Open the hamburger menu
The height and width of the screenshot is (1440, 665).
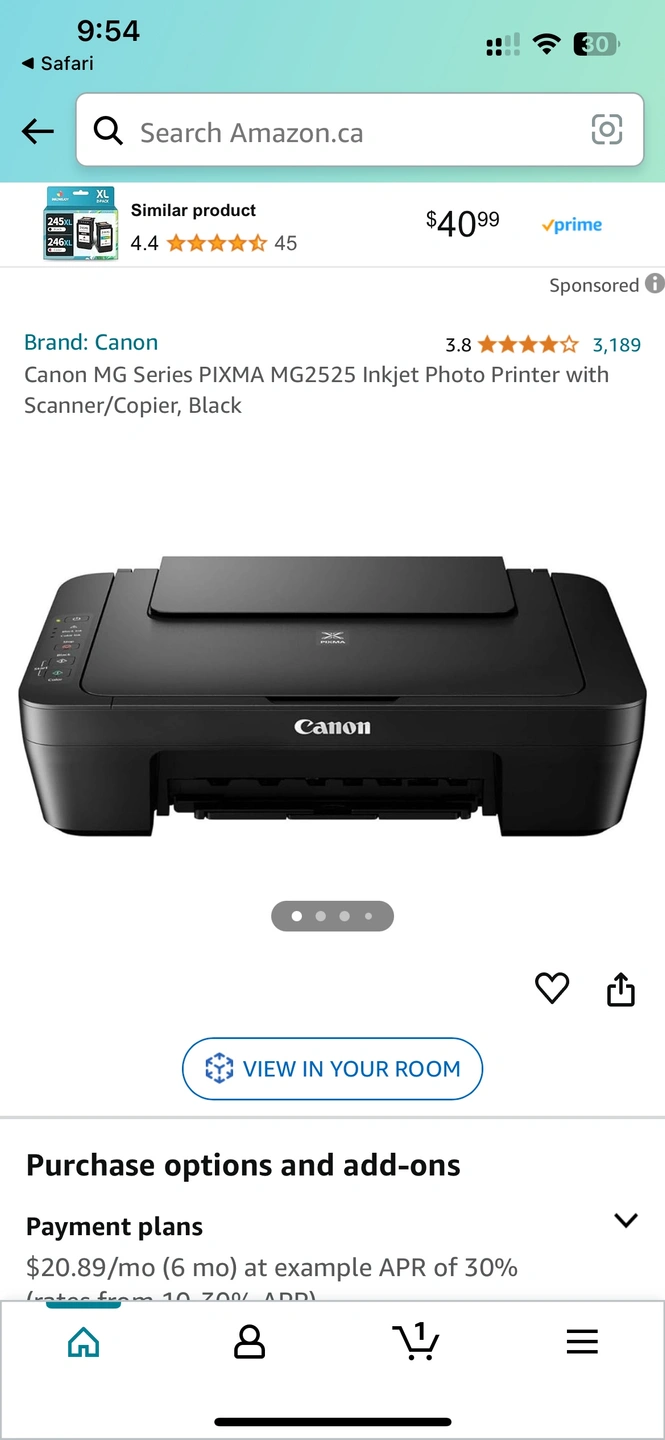point(582,1342)
